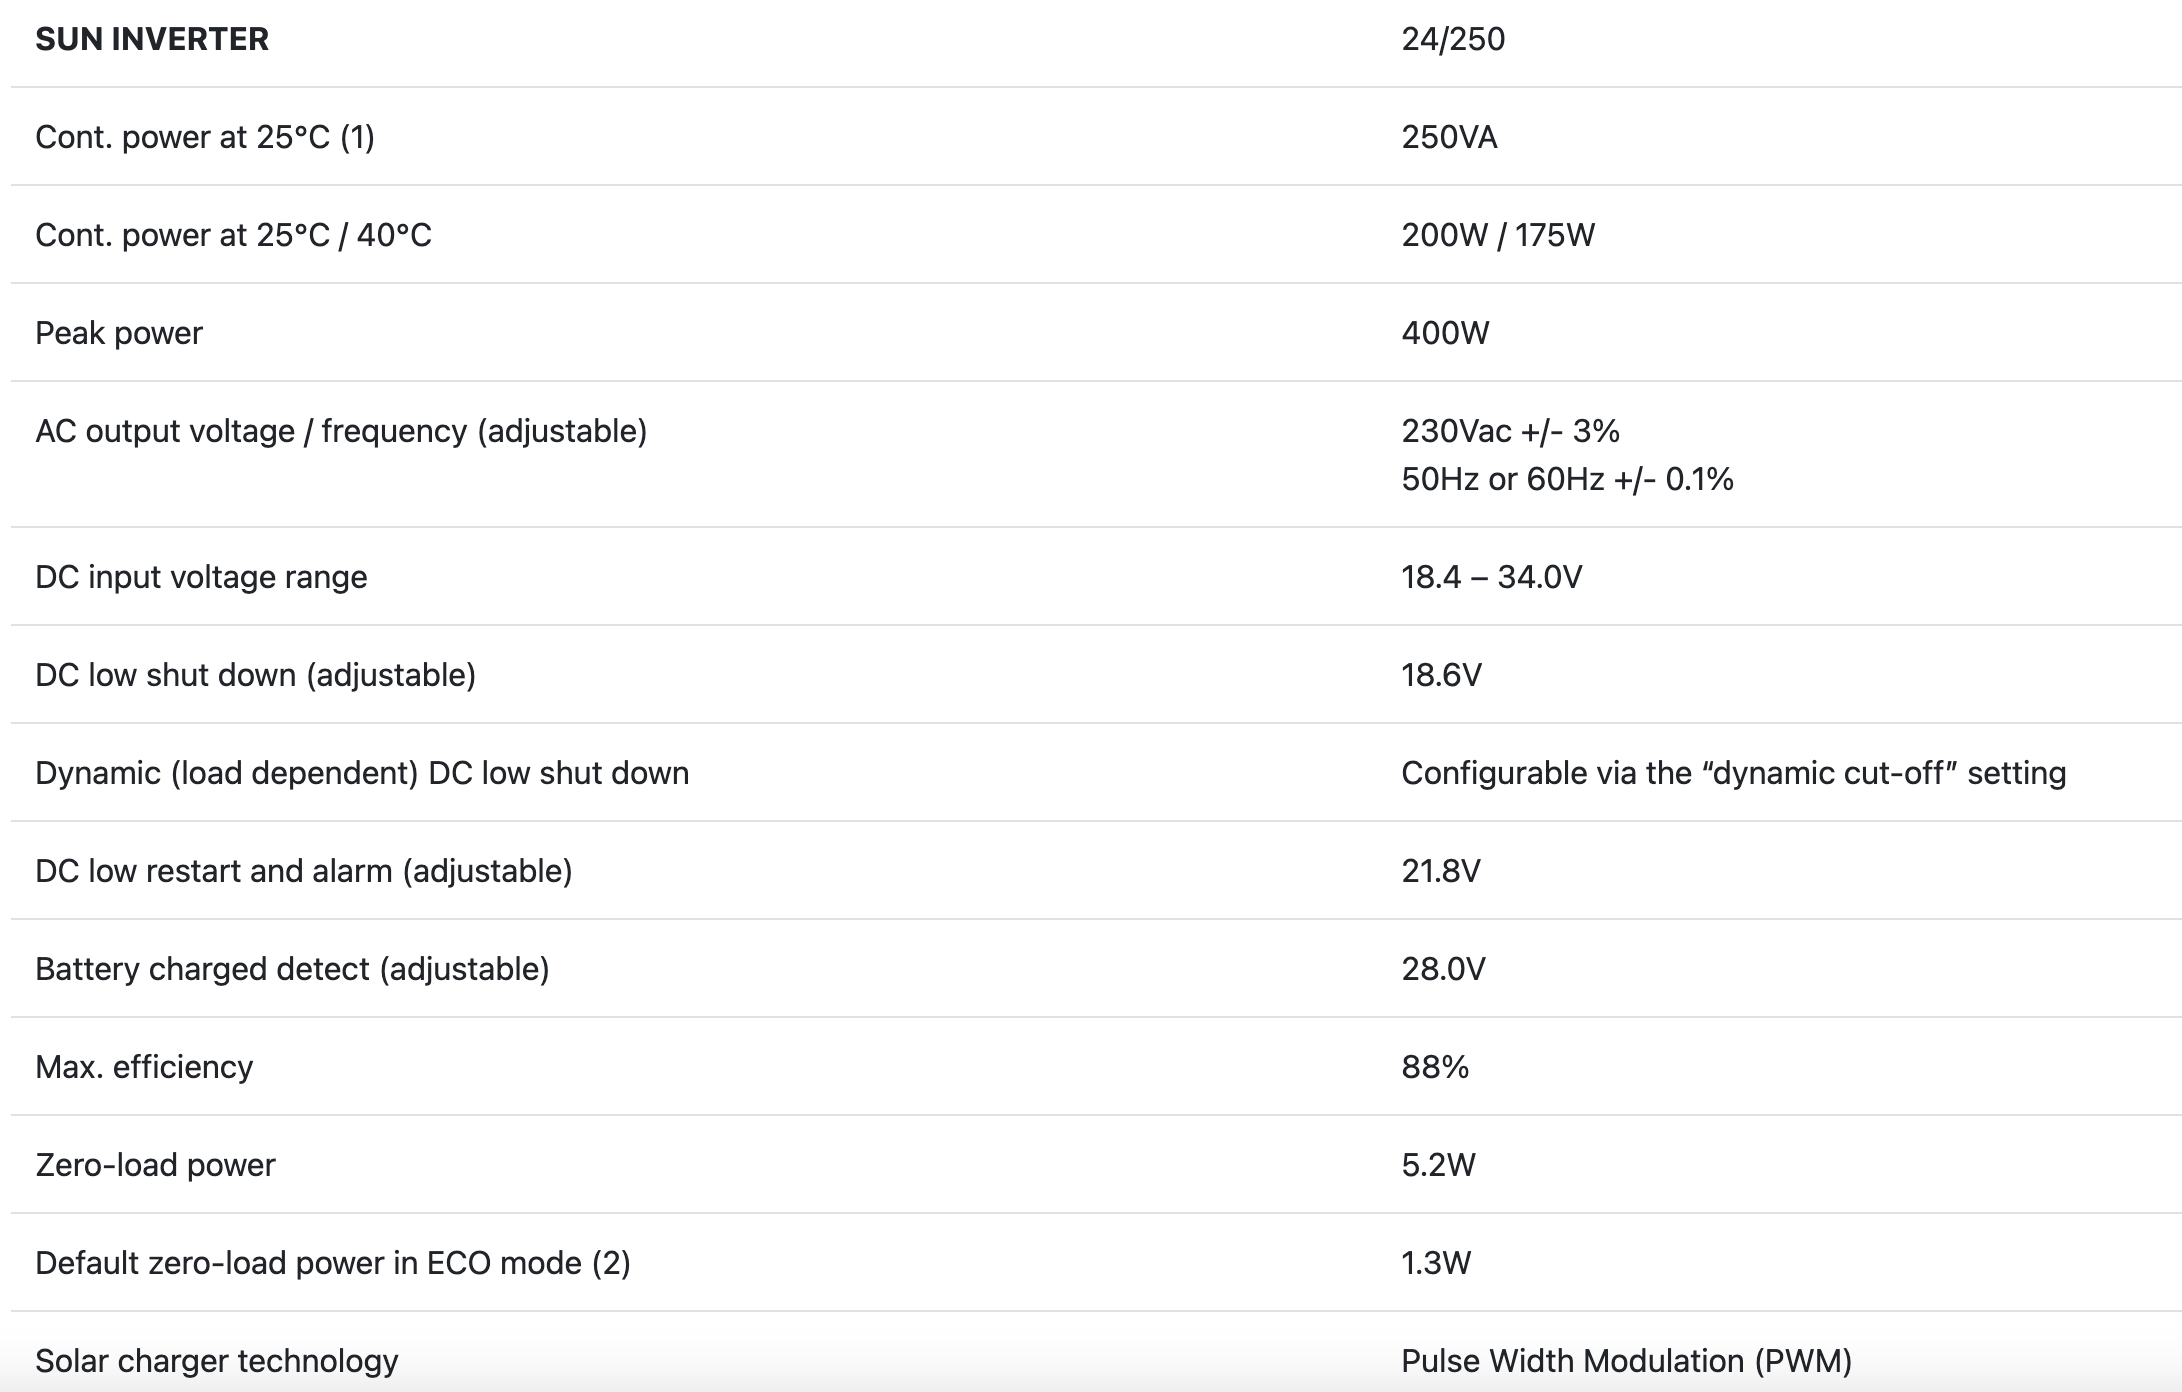Click the 24/250 model column header

point(1452,39)
